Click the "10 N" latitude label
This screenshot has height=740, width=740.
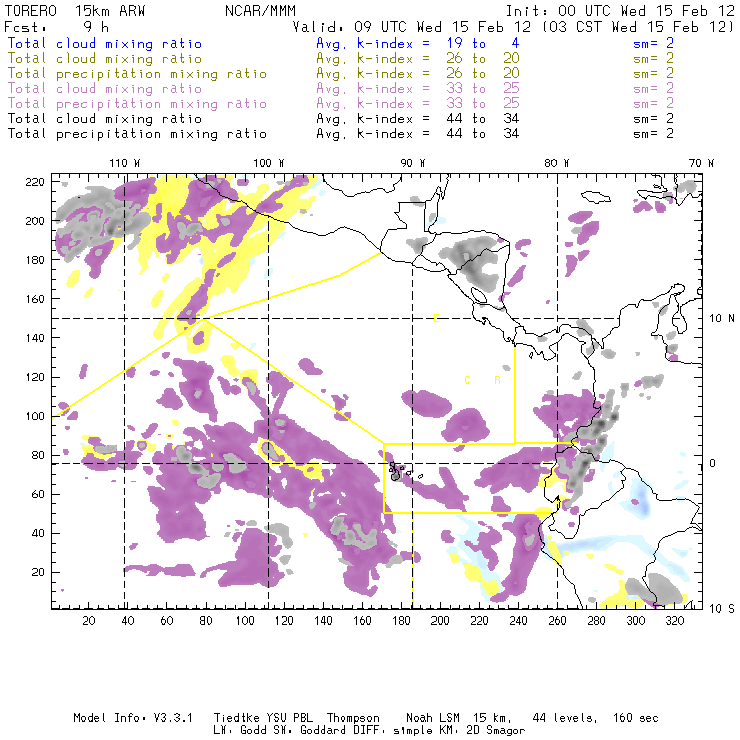tap(722, 319)
